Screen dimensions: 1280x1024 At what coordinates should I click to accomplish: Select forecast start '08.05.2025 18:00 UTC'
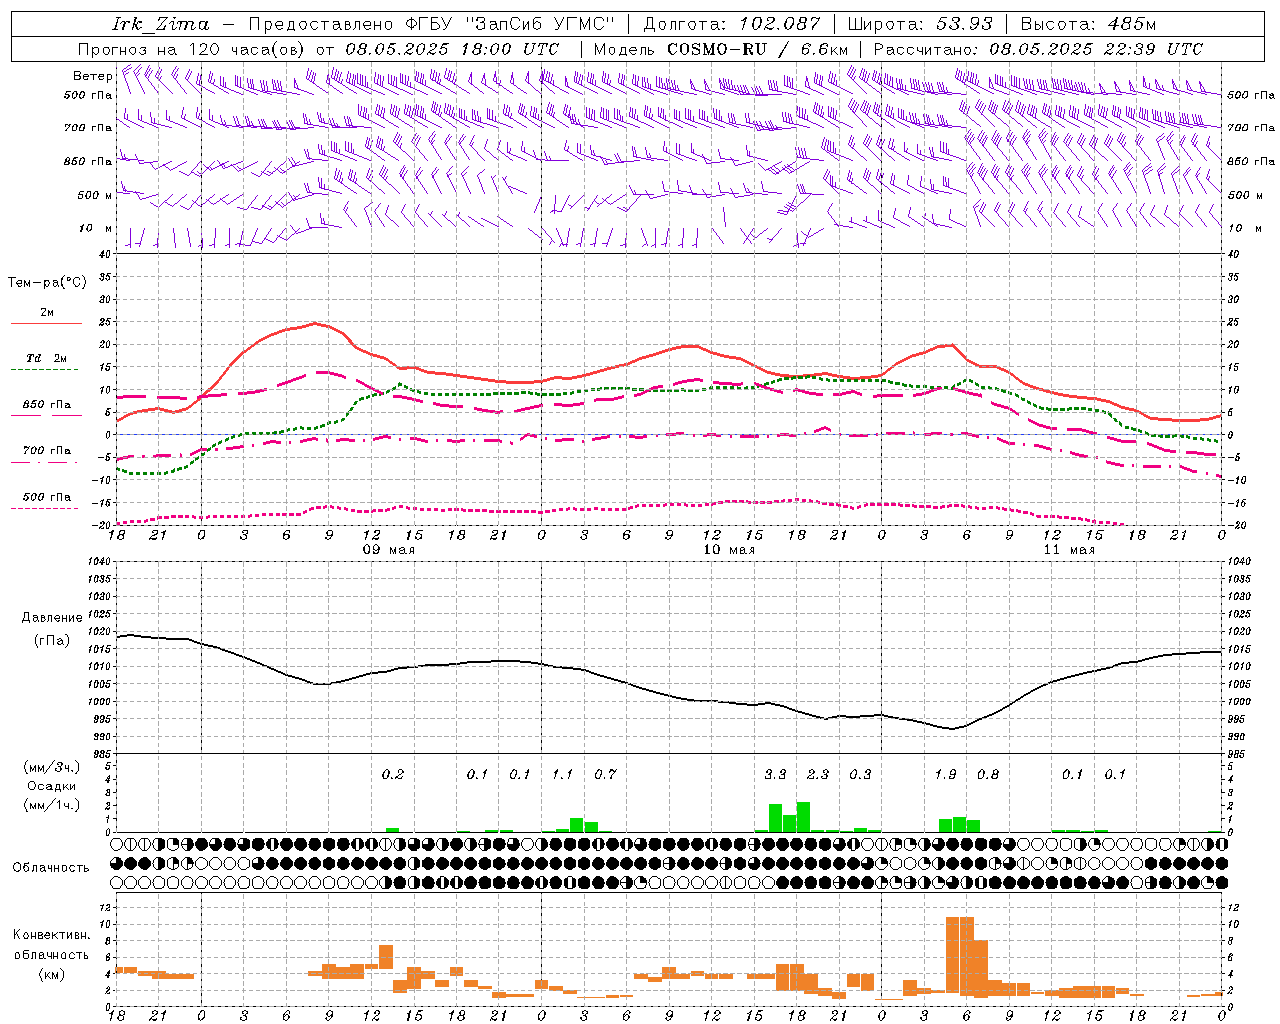[x=452, y=49]
